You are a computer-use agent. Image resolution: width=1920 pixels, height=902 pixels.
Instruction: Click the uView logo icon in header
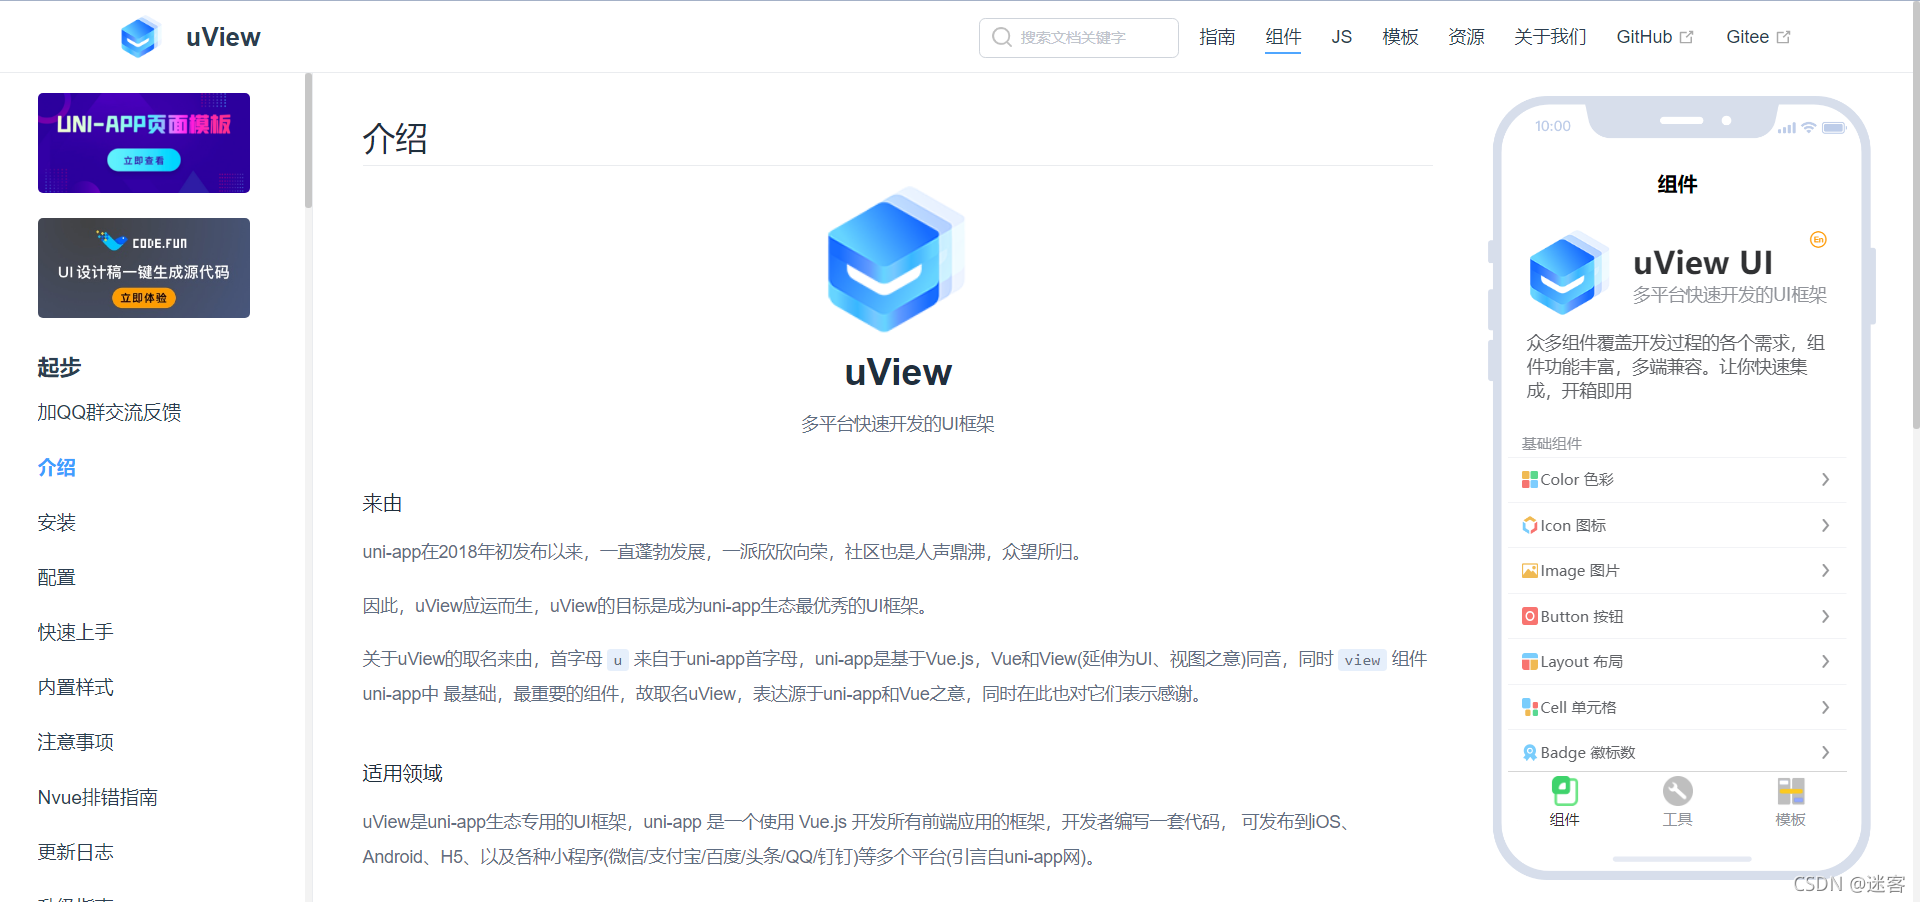(139, 37)
